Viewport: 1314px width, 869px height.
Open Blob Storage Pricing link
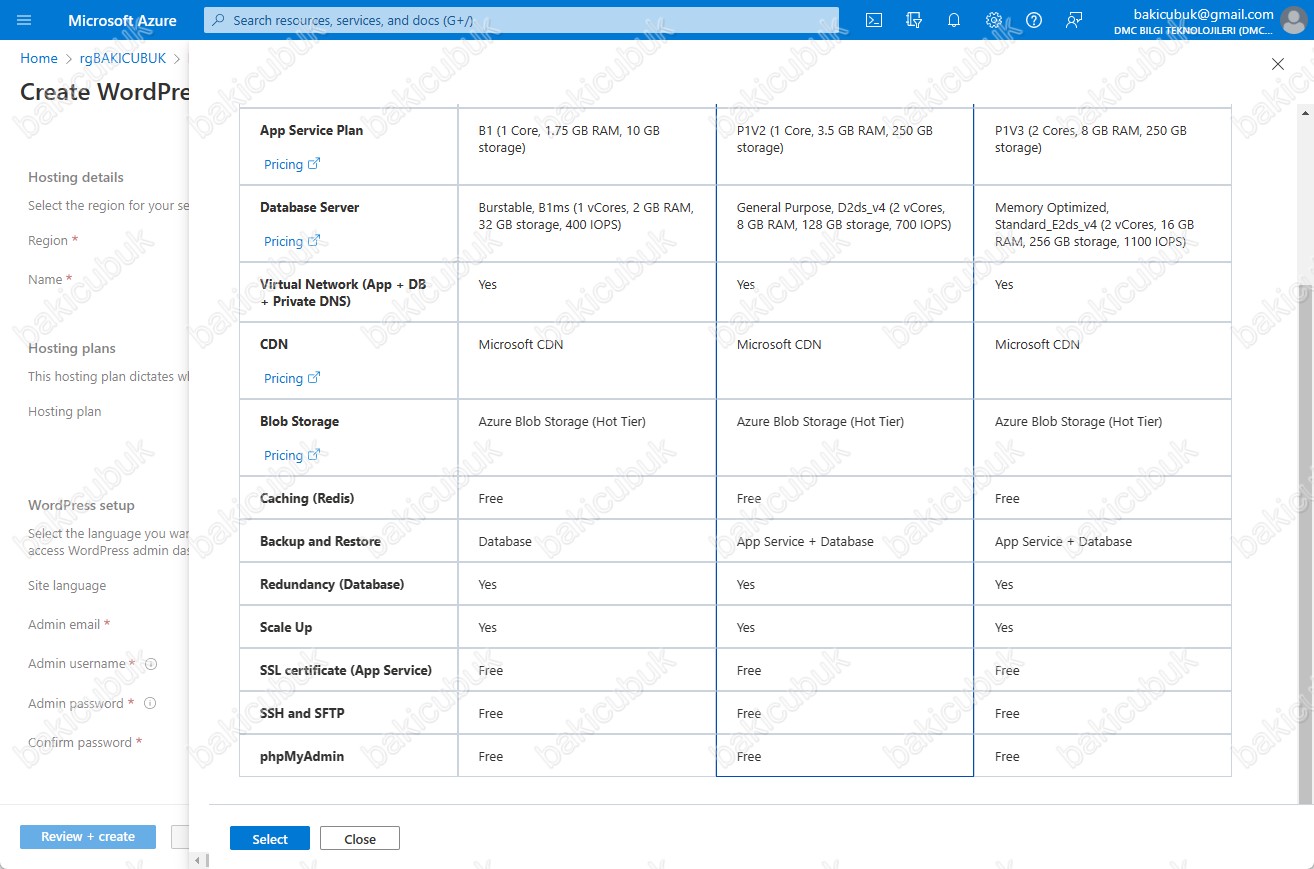tap(292, 455)
